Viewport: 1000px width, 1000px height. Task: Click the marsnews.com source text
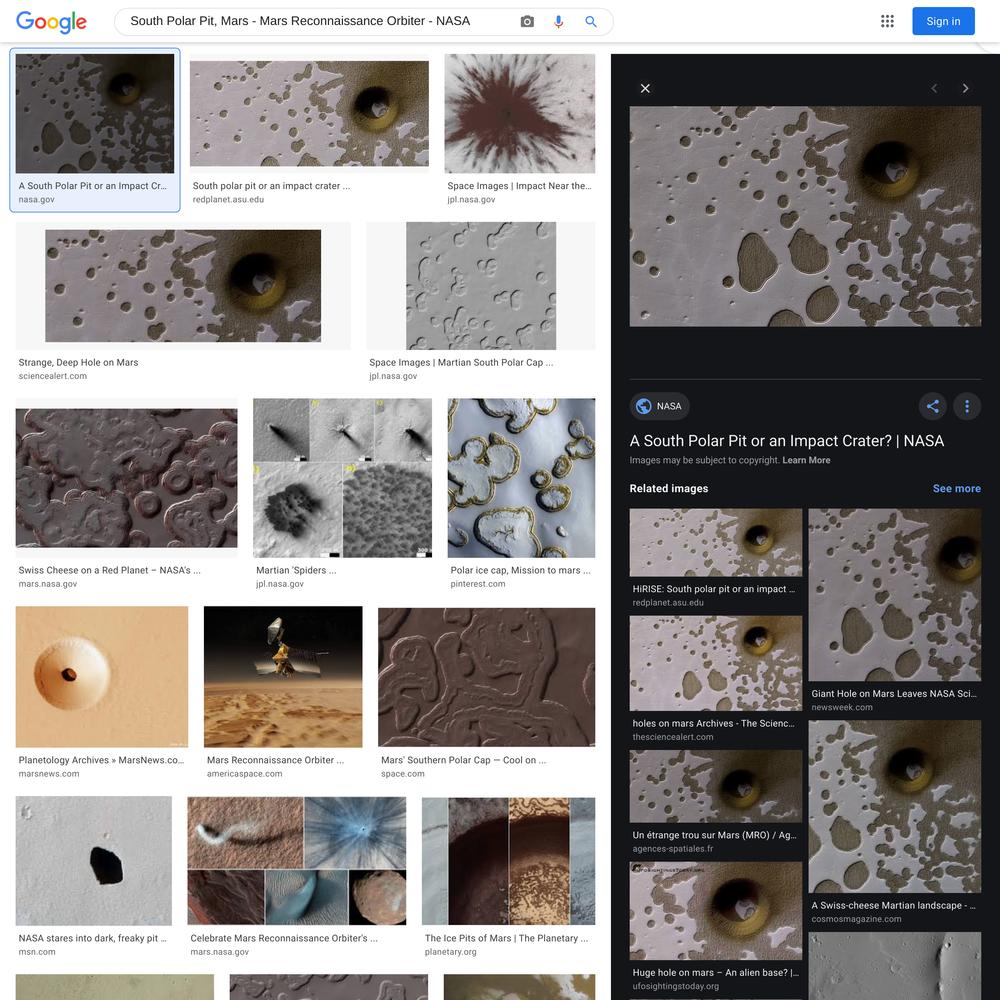[x=49, y=774]
